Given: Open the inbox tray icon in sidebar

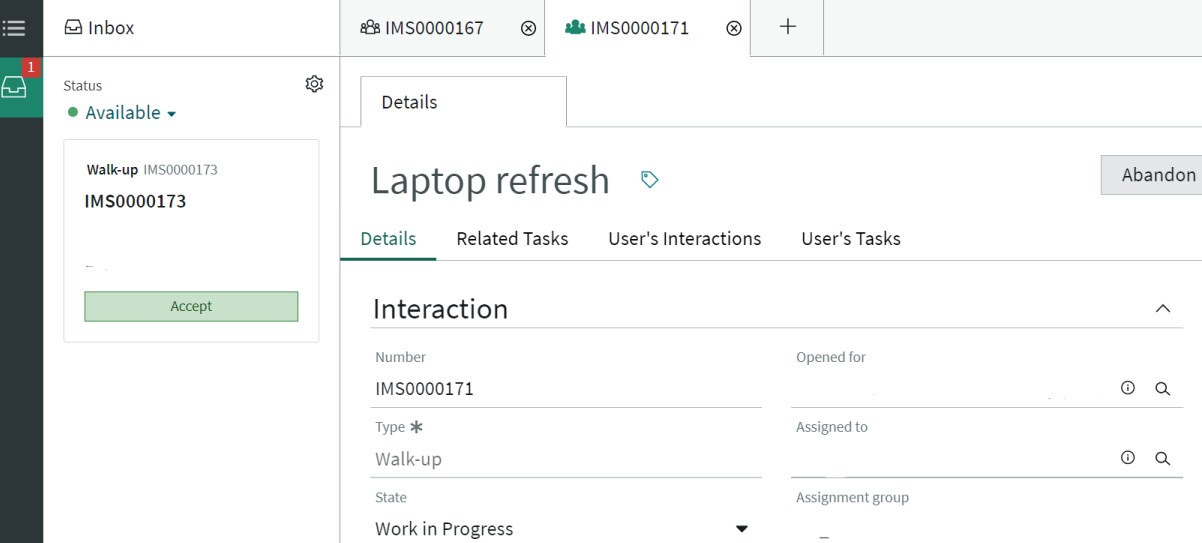Looking at the screenshot, I should pyautogui.click(x=14, y=87).
